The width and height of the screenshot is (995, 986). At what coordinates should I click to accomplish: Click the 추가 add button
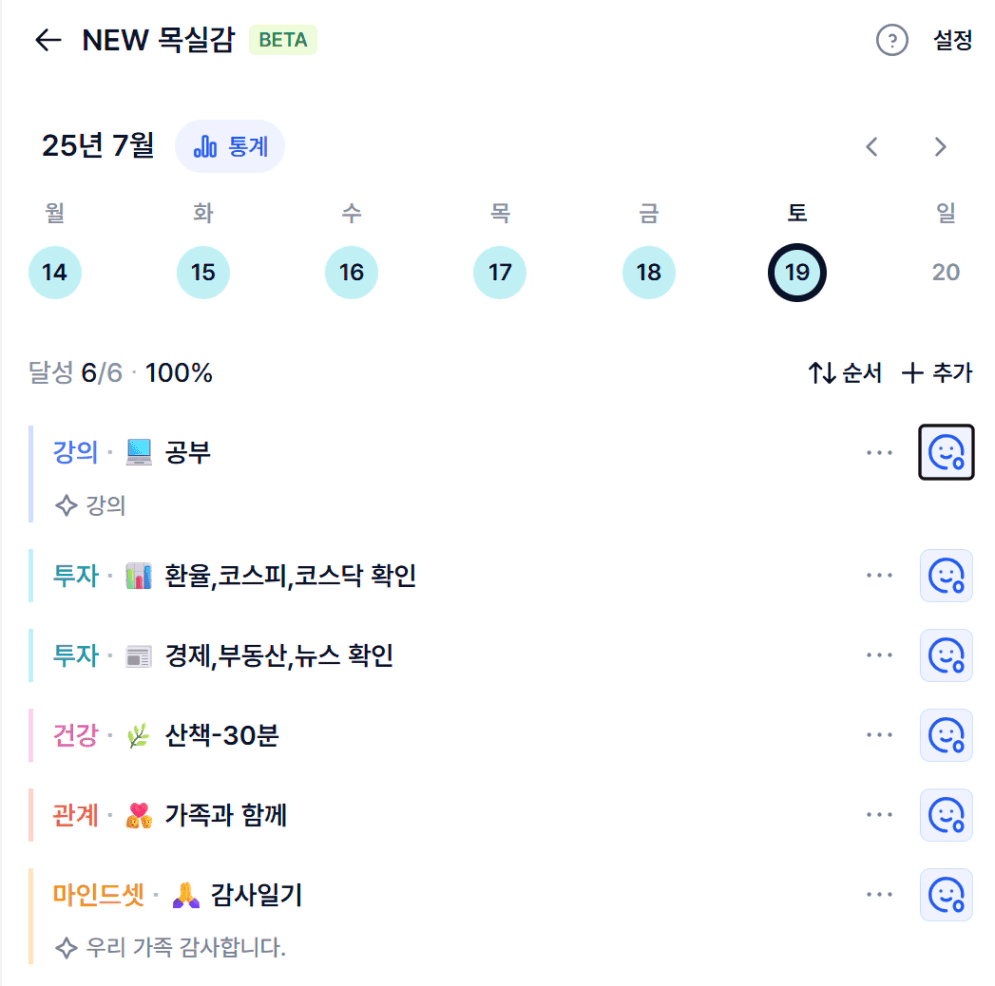point(937,373)
